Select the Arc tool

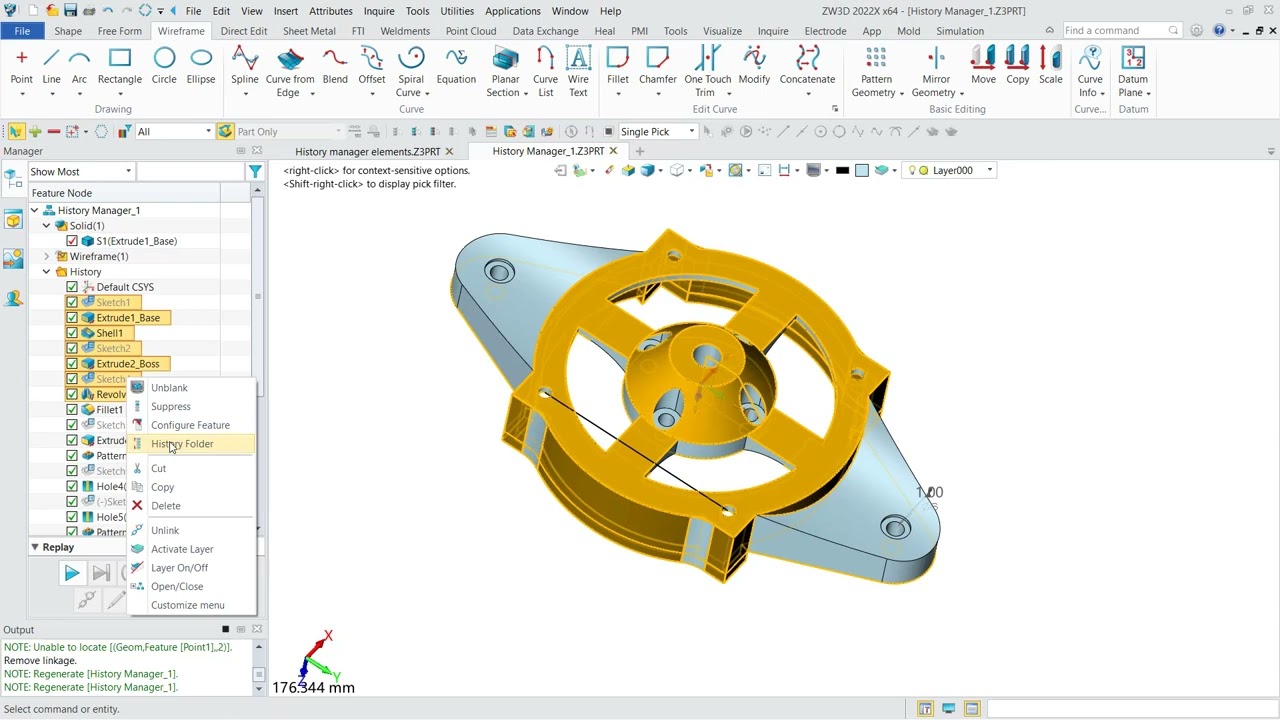(79, 66)
